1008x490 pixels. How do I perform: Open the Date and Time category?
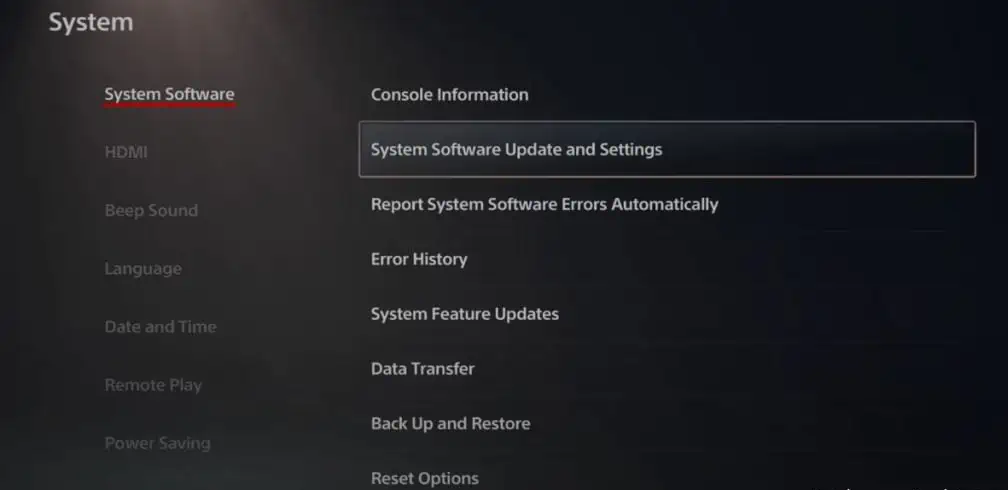[160, 327]
